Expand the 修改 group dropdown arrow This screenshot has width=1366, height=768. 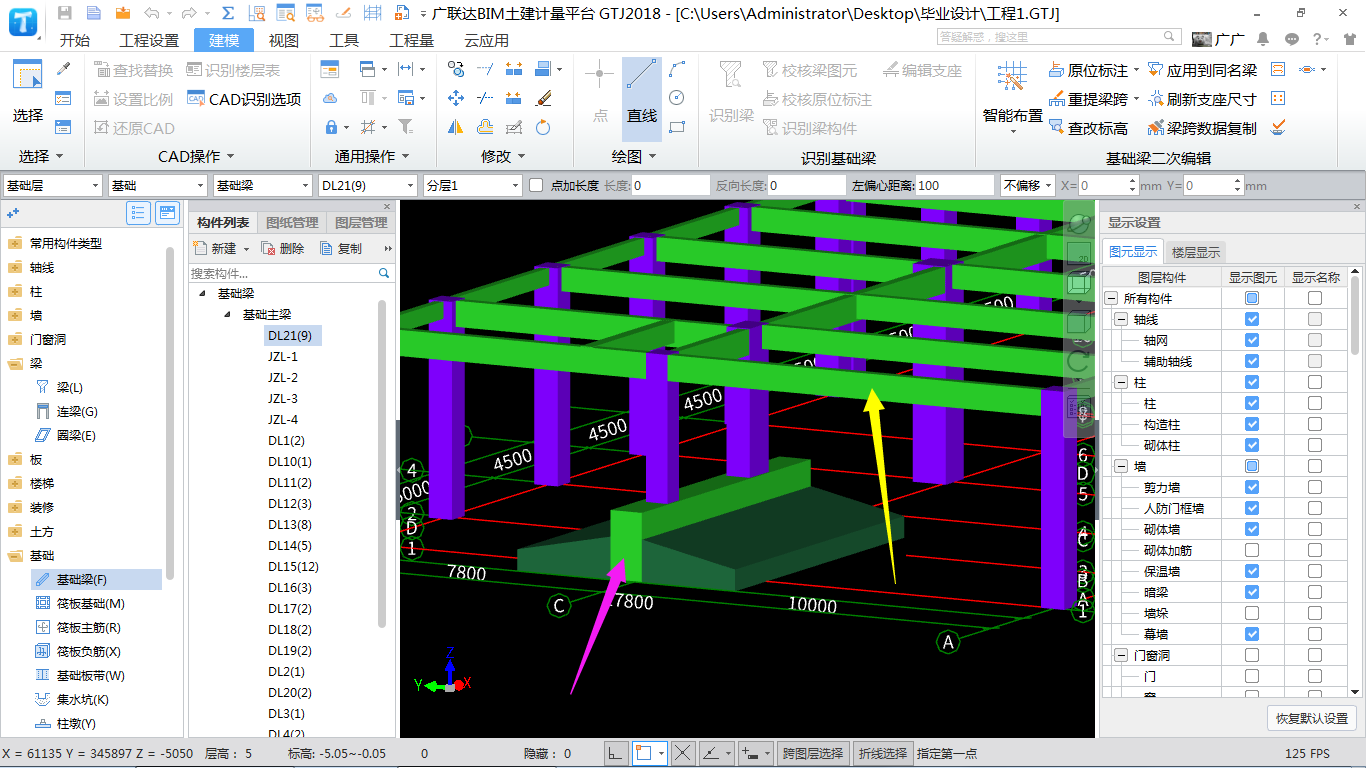522,156
